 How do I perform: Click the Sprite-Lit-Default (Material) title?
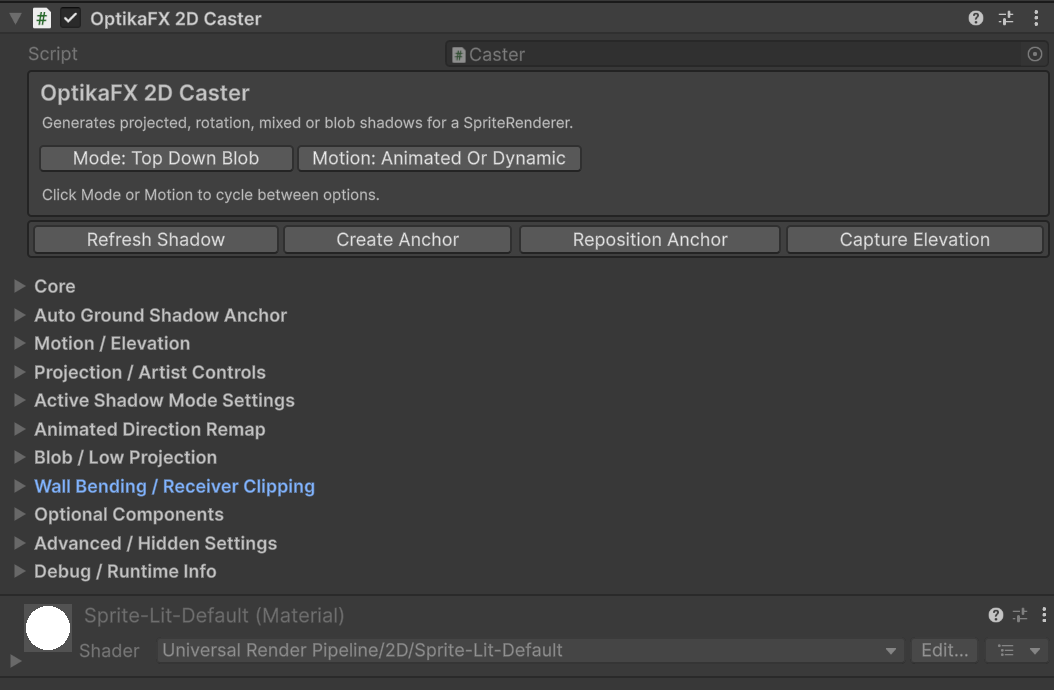click(214, 615)
